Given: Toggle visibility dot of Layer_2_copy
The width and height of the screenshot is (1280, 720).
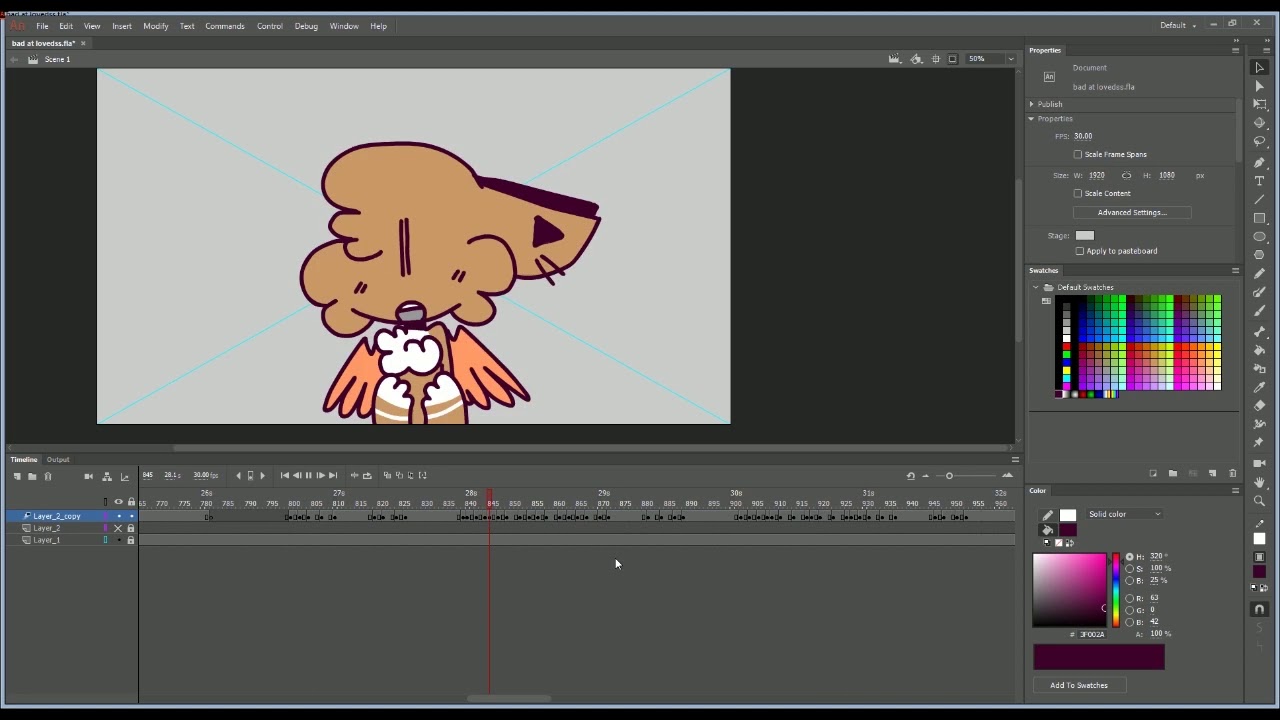Looking at the screenshot, I should [119, 516].
